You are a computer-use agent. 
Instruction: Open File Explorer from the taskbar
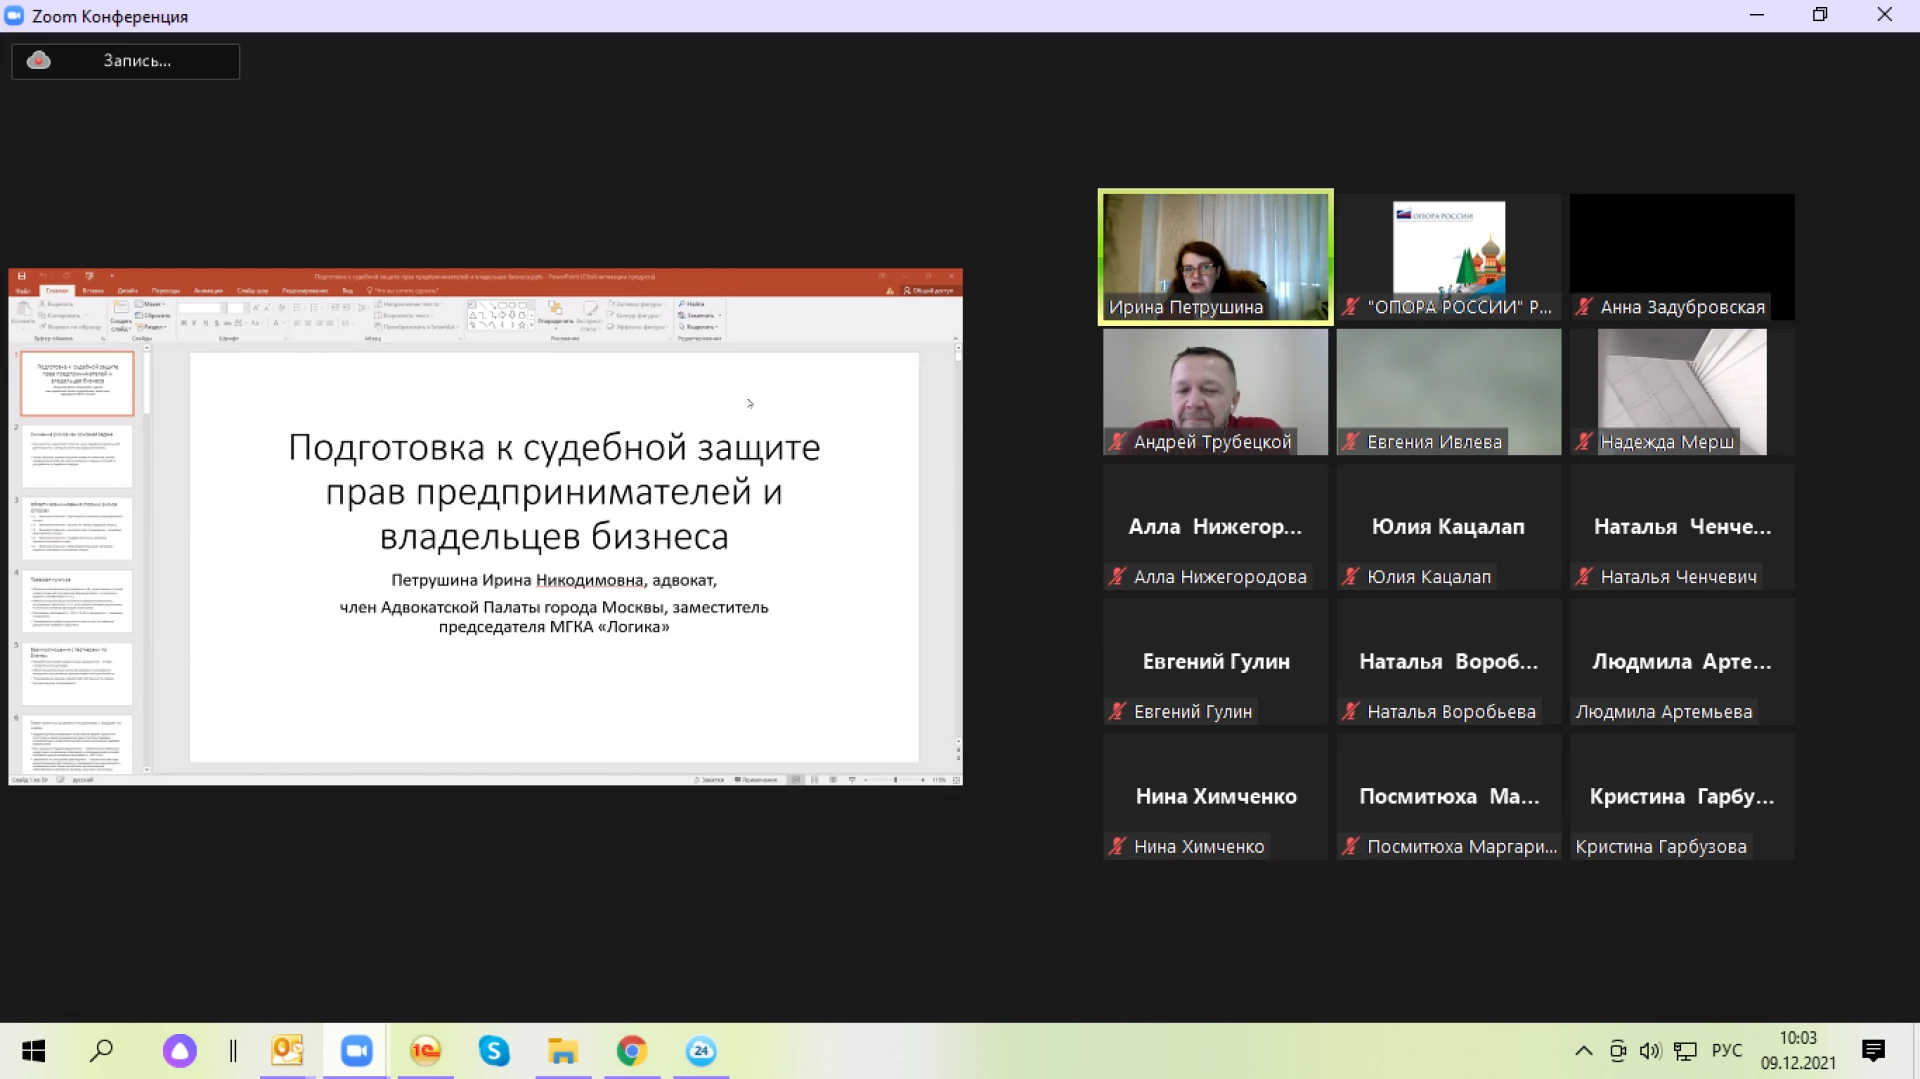pos(563,1051)
